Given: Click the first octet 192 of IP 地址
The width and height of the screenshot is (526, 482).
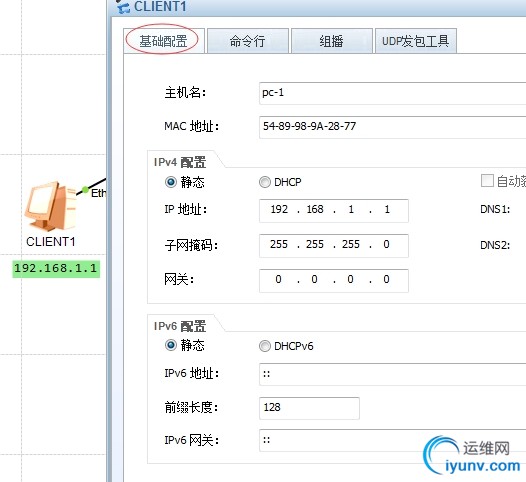Looking at the screenshot, I should click(279, 210).
